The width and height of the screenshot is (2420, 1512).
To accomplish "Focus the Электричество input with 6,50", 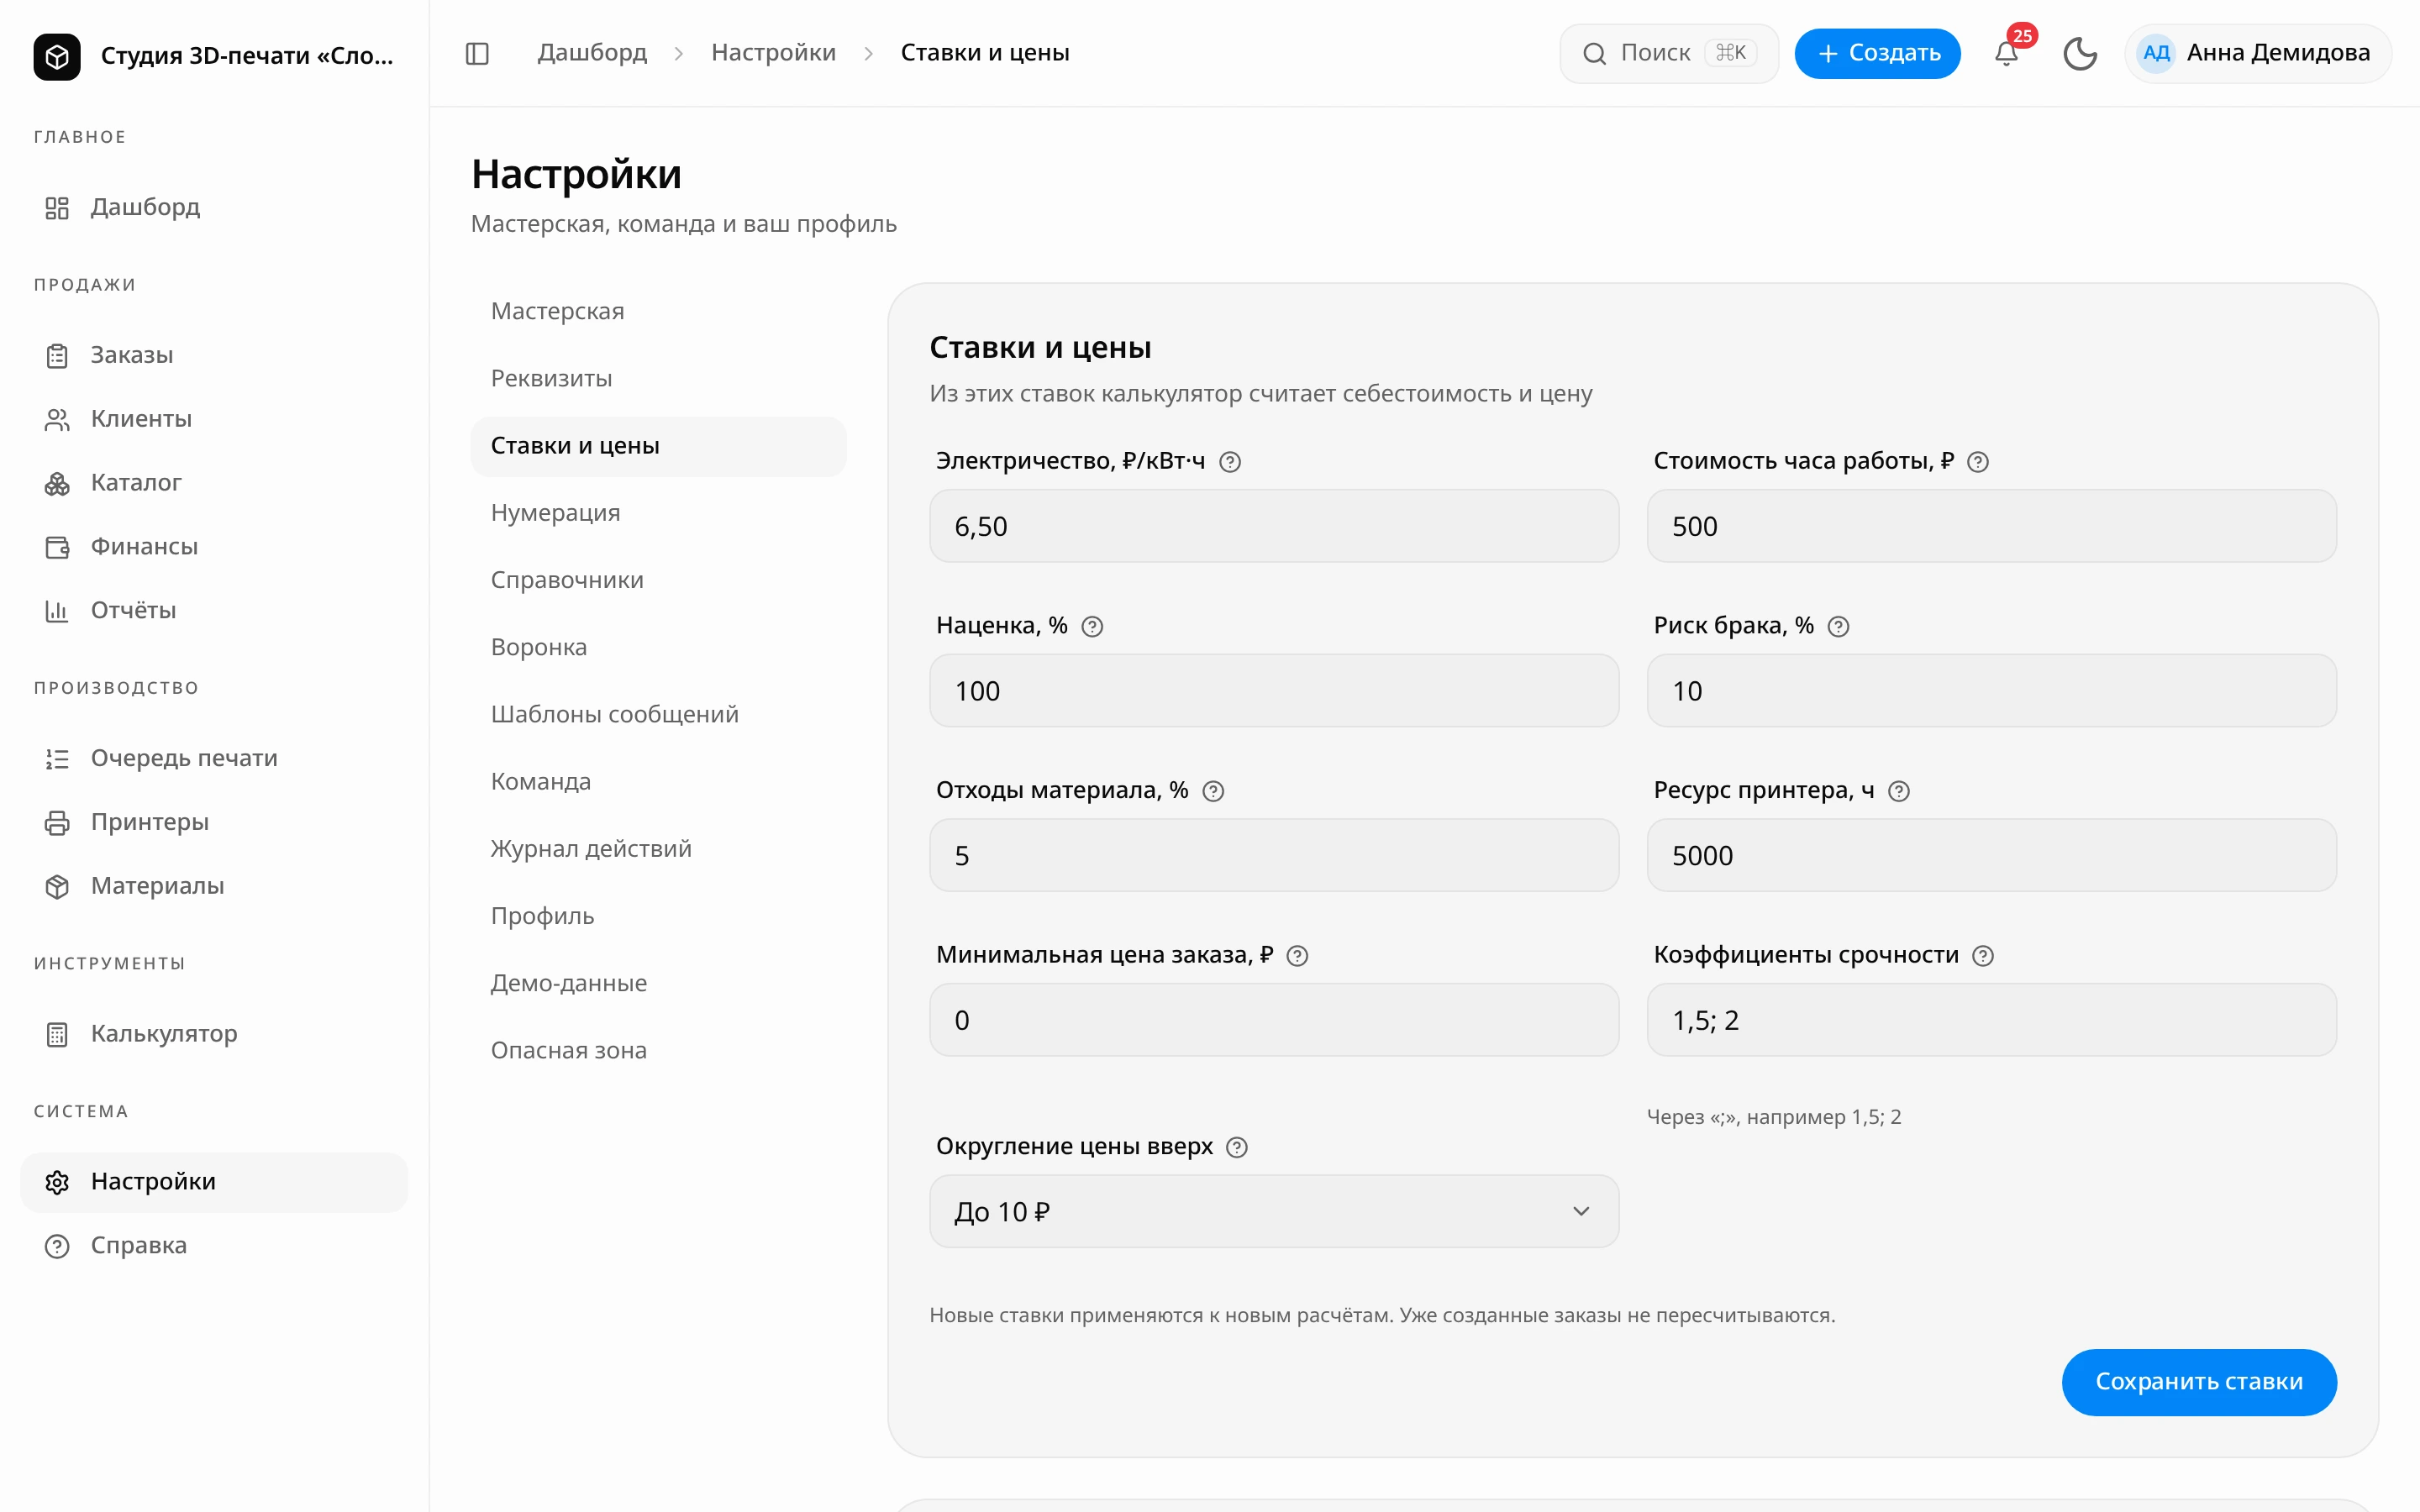I will point(1274,526).
